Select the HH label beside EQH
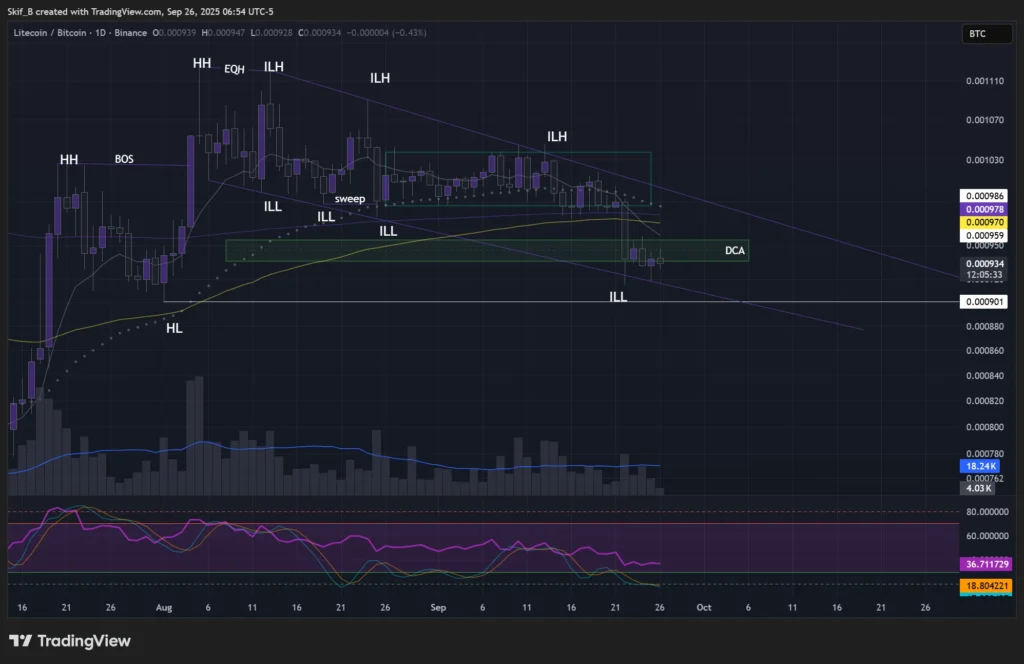This screenshot has height=664, width=1024. [x=202, y=63]
